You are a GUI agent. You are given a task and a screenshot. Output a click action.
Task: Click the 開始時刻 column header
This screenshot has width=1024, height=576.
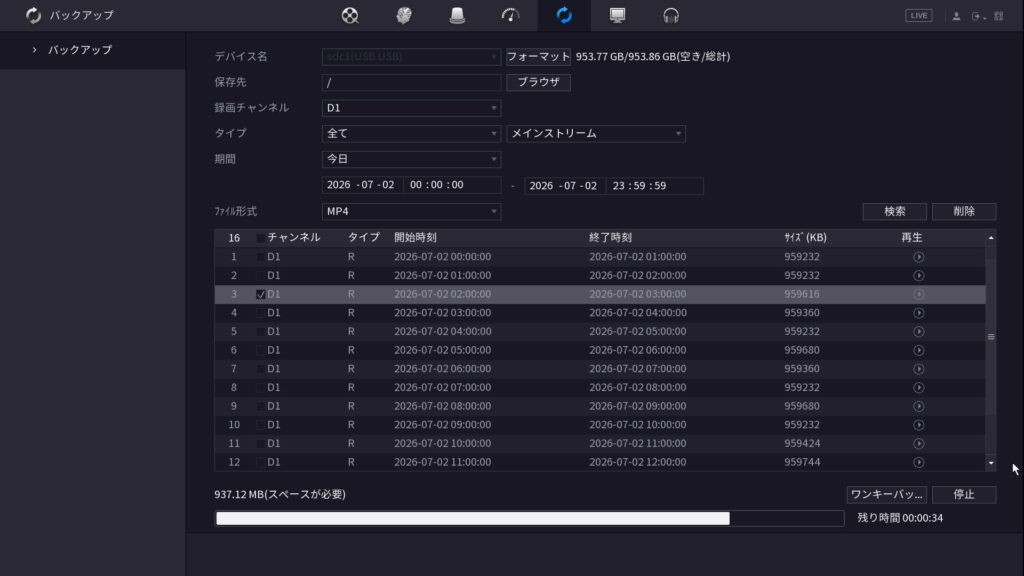[415, 238]
